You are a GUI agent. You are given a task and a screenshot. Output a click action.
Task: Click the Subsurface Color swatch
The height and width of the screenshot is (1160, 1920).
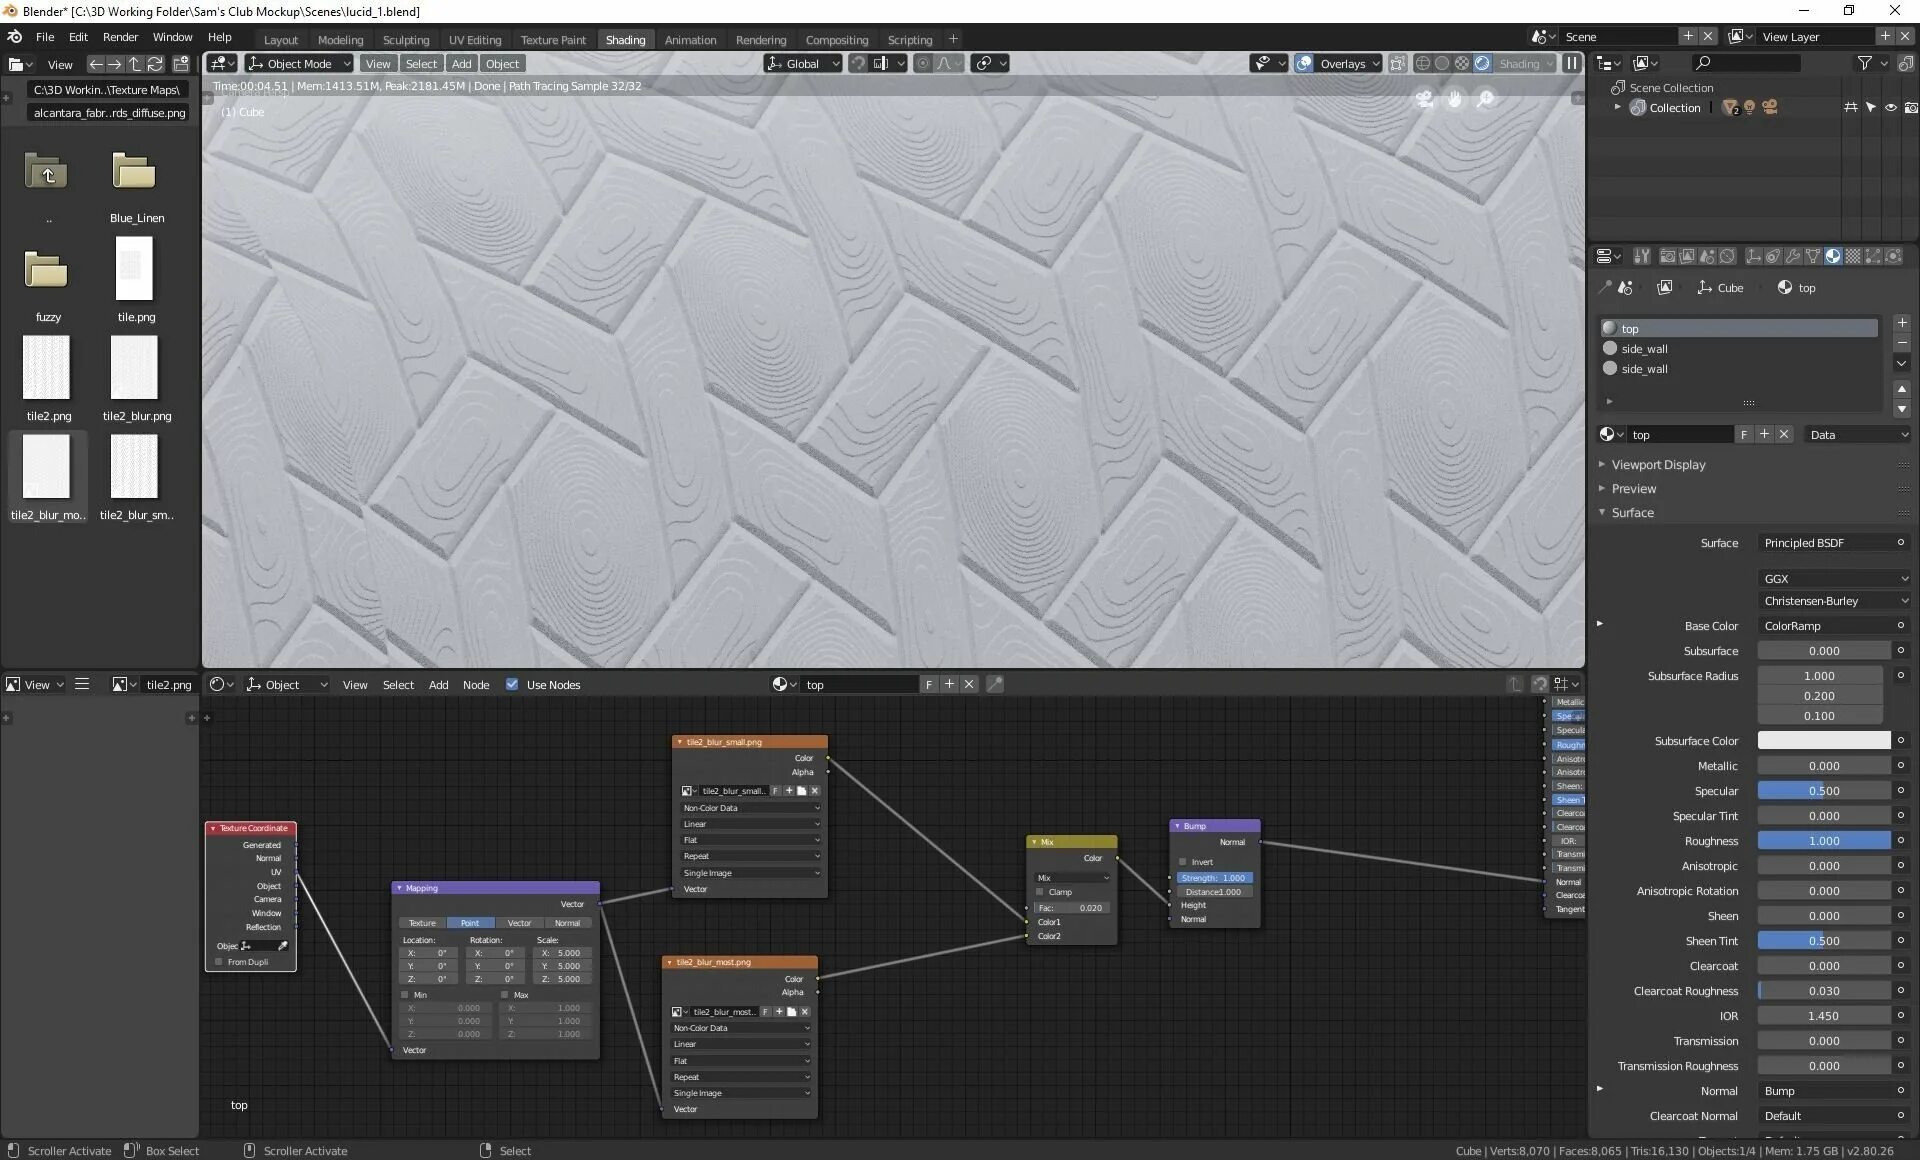coord(1823,741)
